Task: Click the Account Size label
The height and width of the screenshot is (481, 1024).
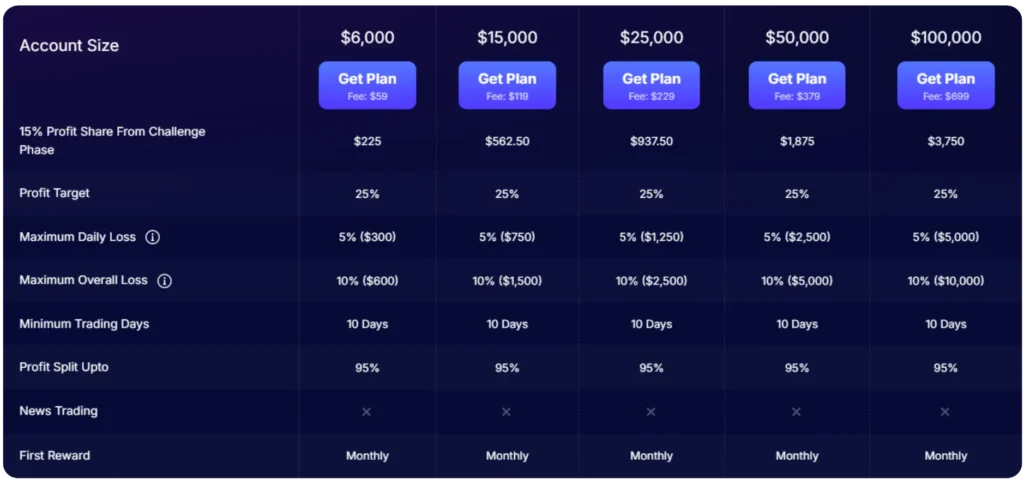Action: [x=69, y=46]
